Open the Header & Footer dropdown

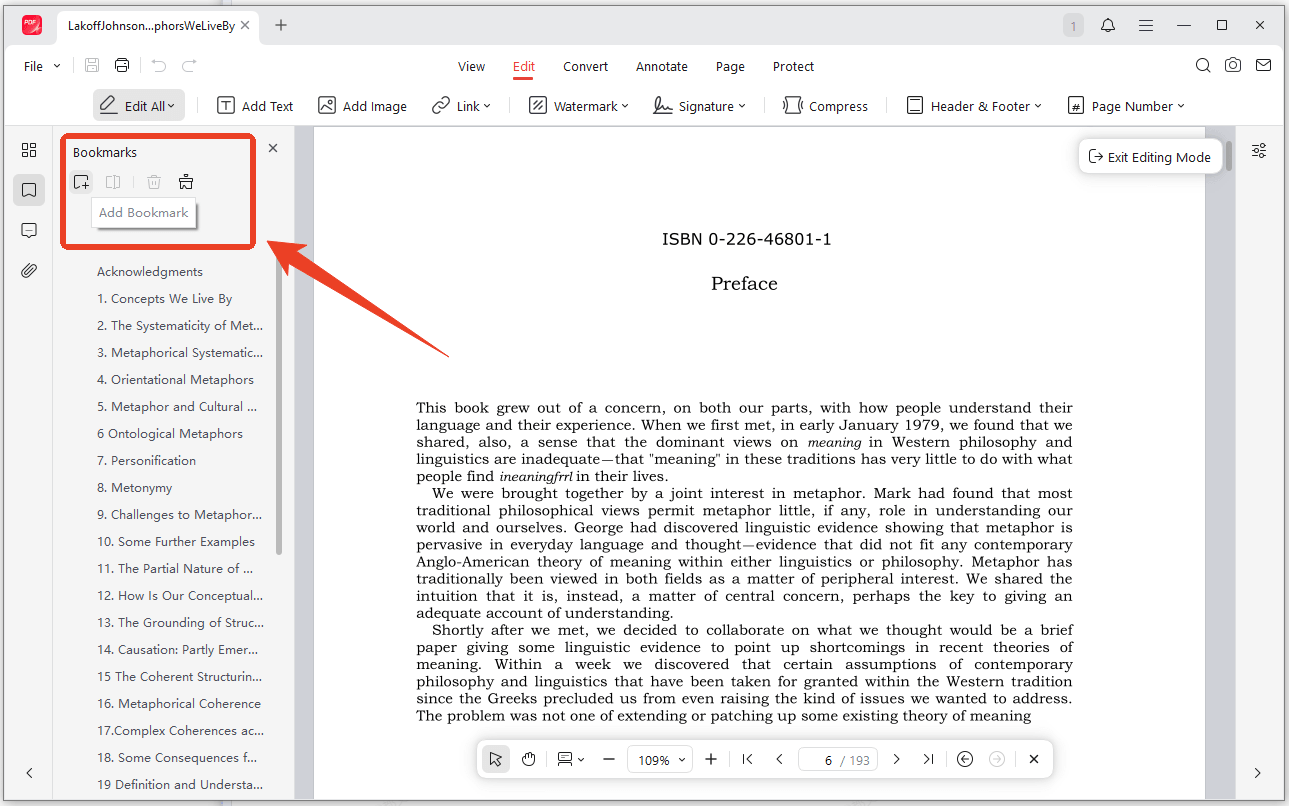tap(974, 106)
